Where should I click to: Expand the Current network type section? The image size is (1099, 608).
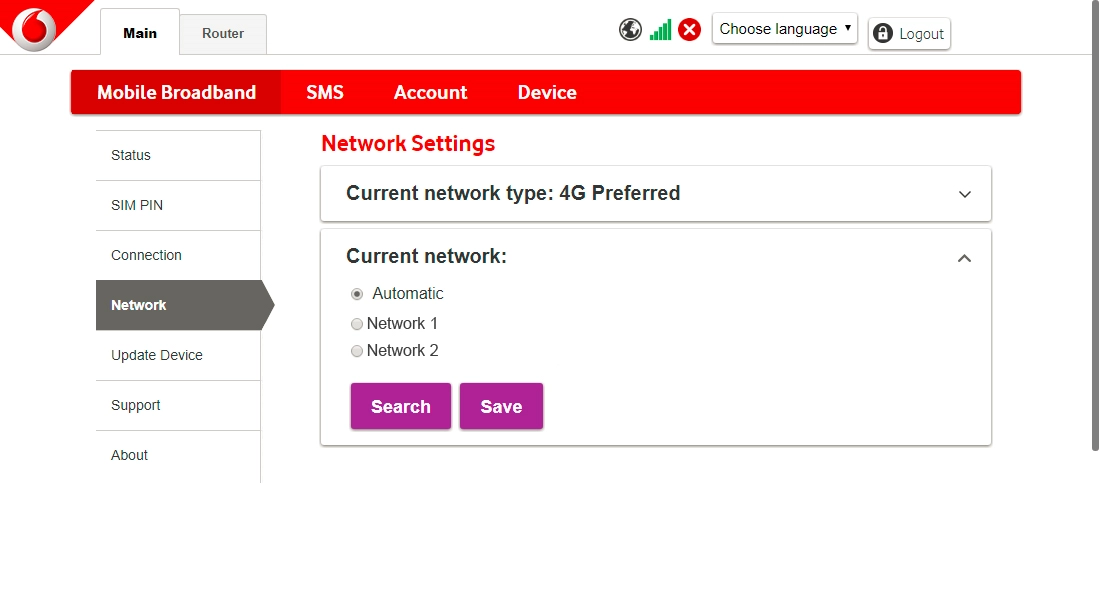(964, 194)
